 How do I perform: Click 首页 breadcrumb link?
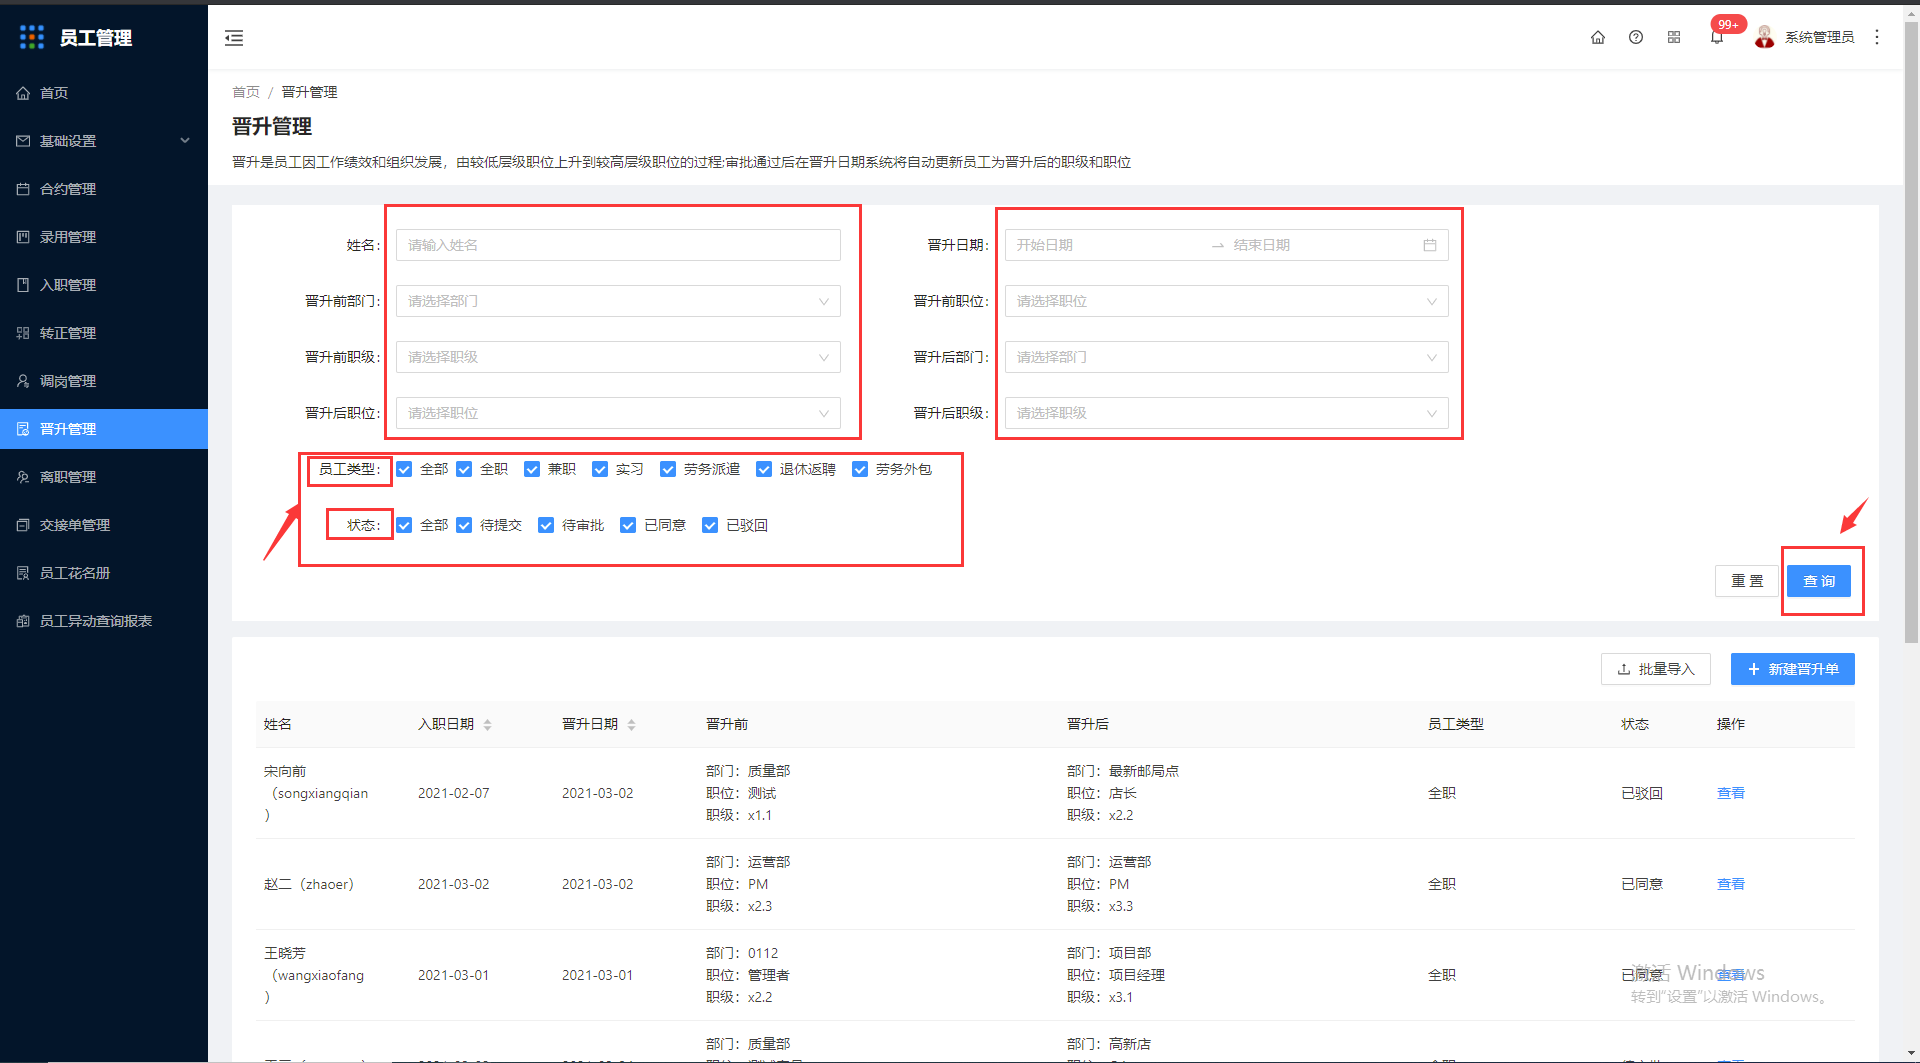(246, 92)
